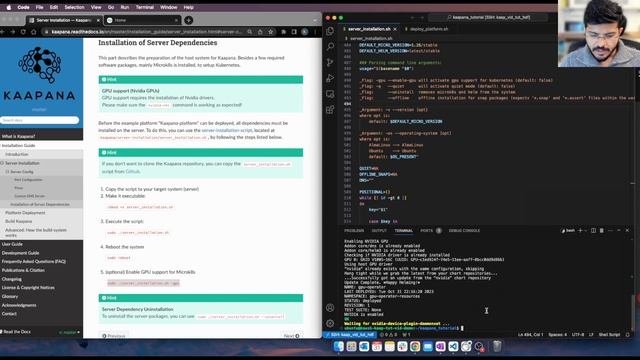The height and width of the screenshot is (360, 640).
Task: Open the Search view in VS Code
Action: click(330, 47)
